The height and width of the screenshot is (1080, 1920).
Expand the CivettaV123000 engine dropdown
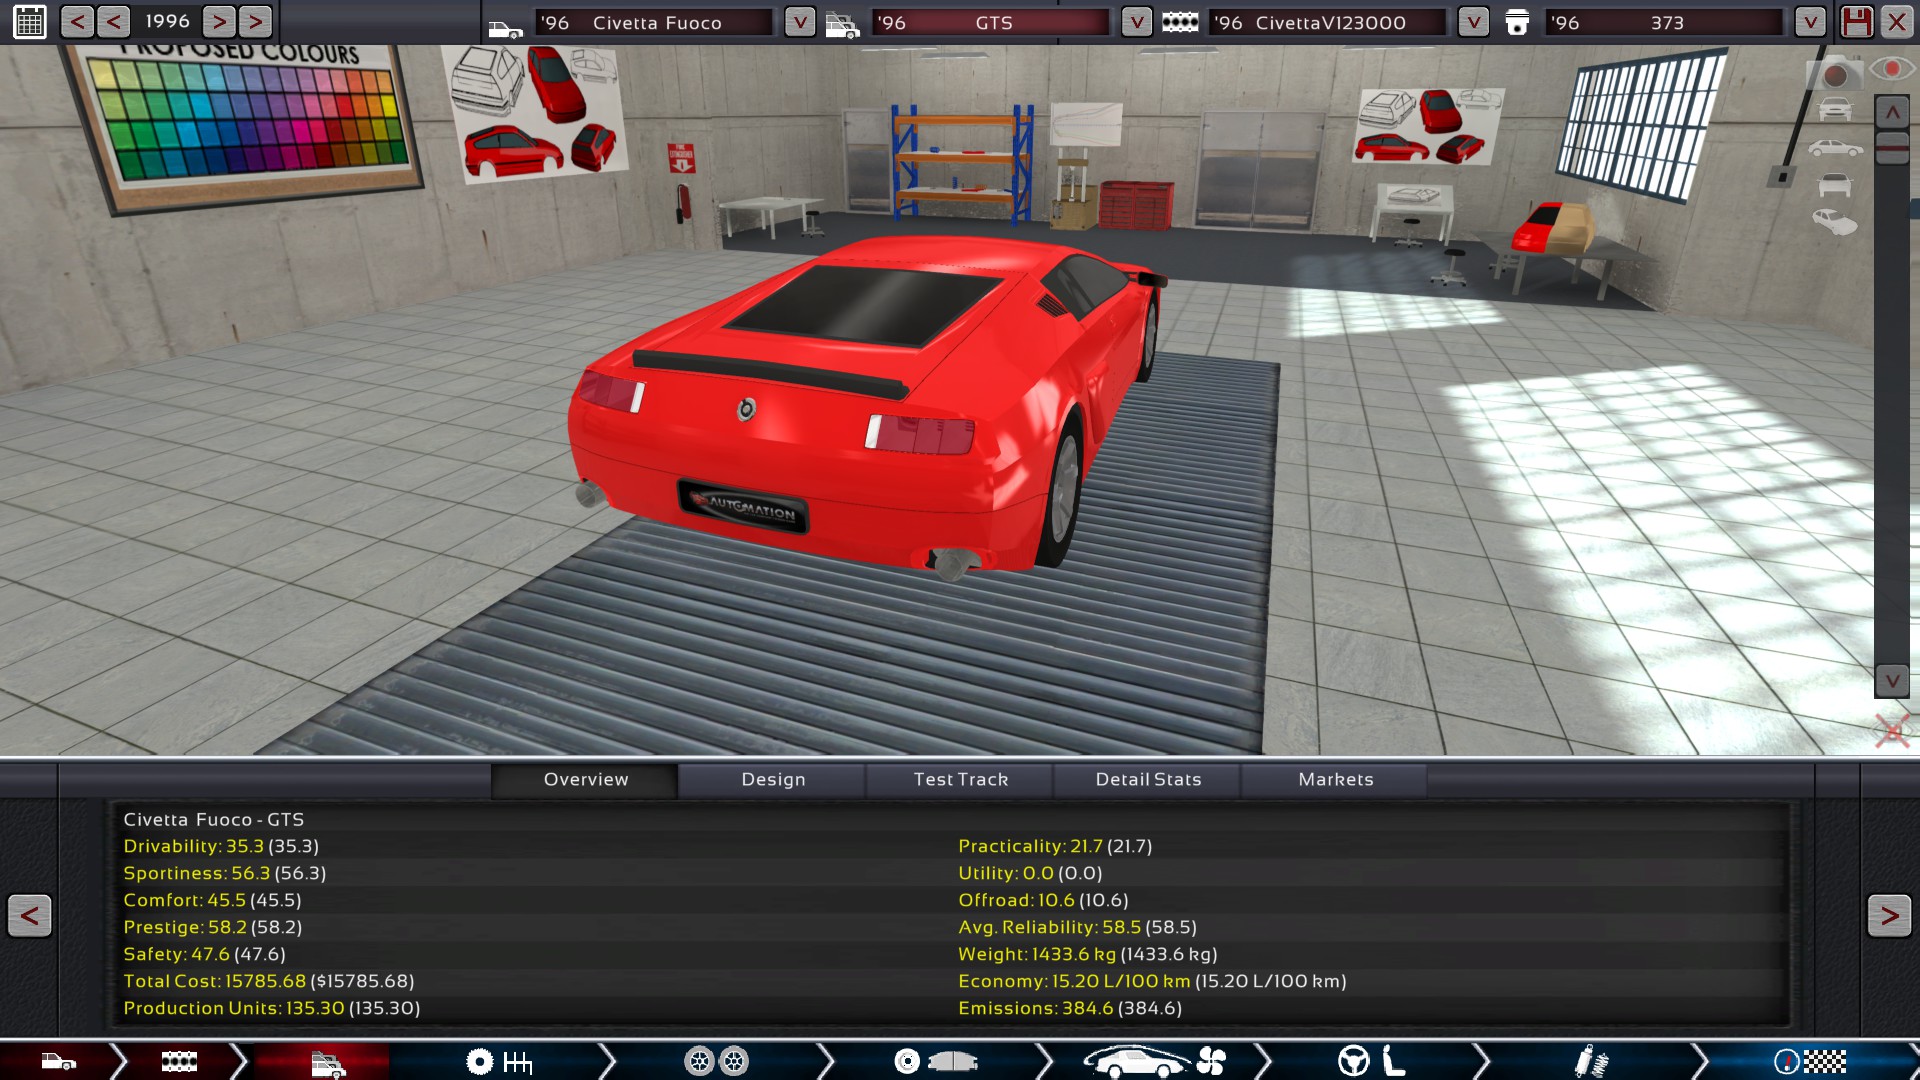pyautogui.click(x=1473, y=22)
